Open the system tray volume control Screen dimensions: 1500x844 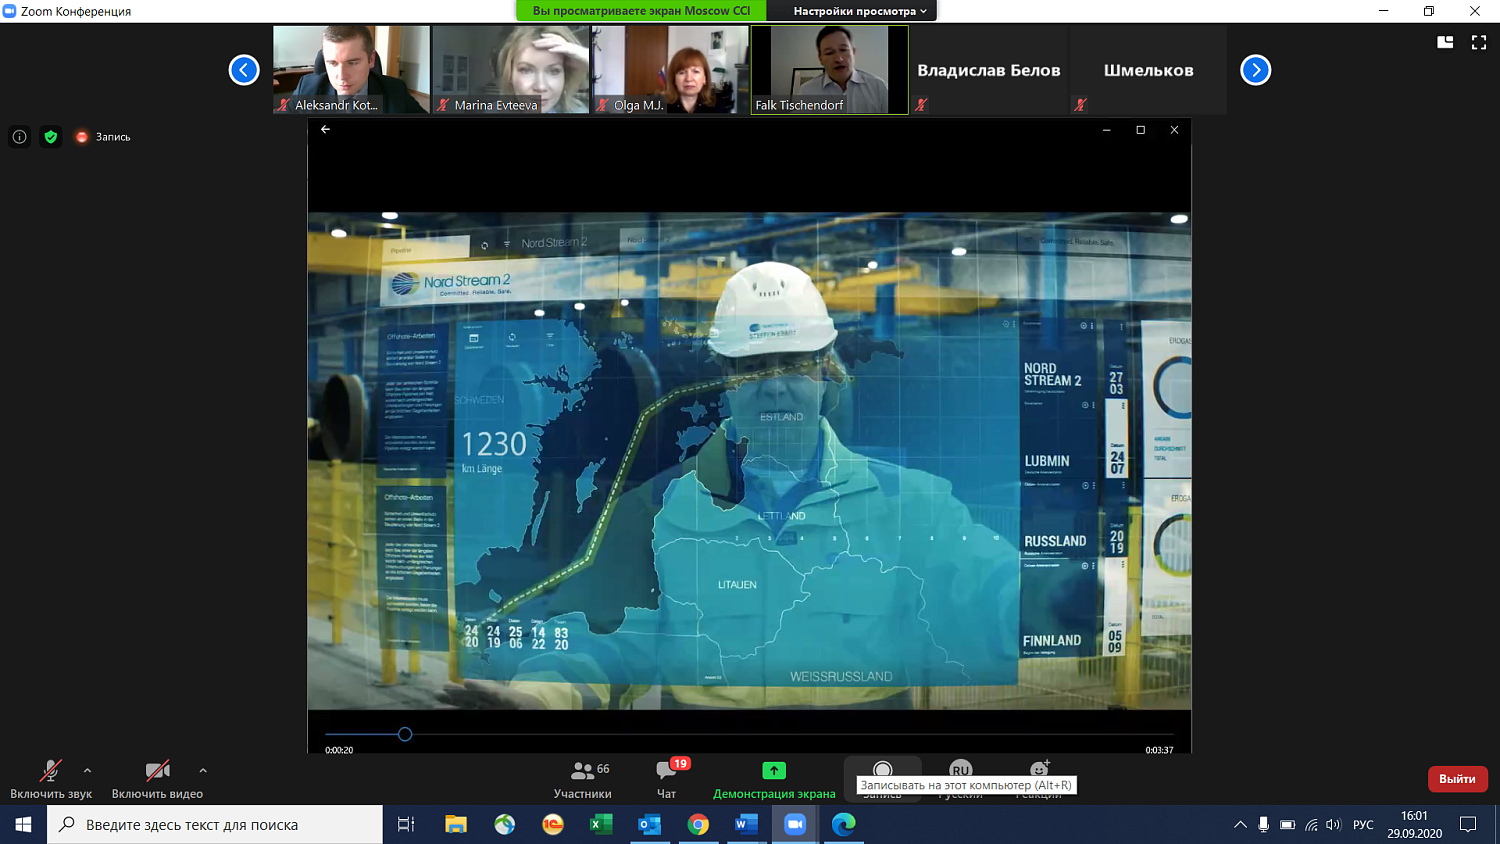(x=1333, y=825)
